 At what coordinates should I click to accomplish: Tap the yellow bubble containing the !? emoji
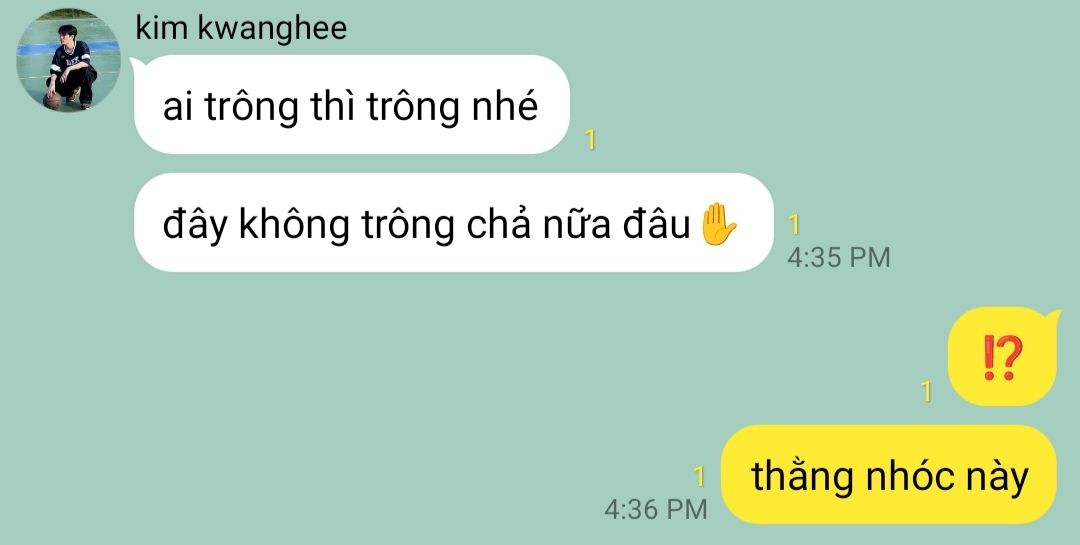(x=1002, y=356)
